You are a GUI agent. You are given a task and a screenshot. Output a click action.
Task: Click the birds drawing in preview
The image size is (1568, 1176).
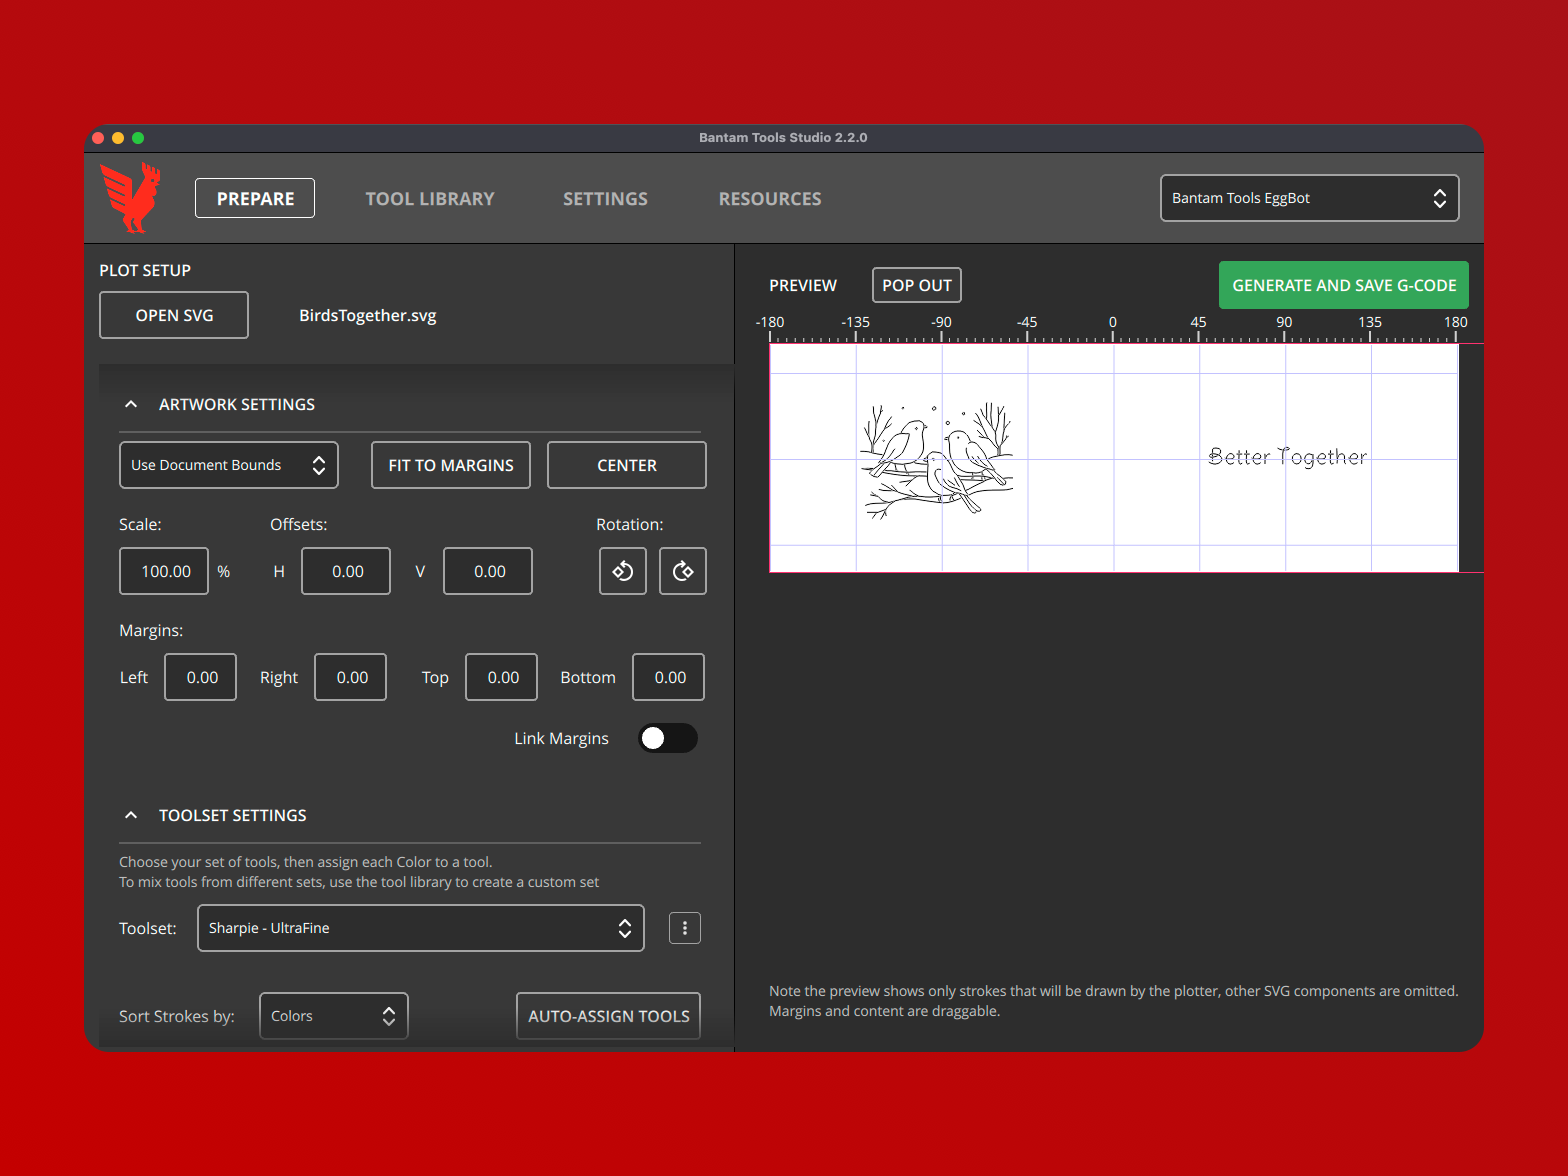(936, 460)
